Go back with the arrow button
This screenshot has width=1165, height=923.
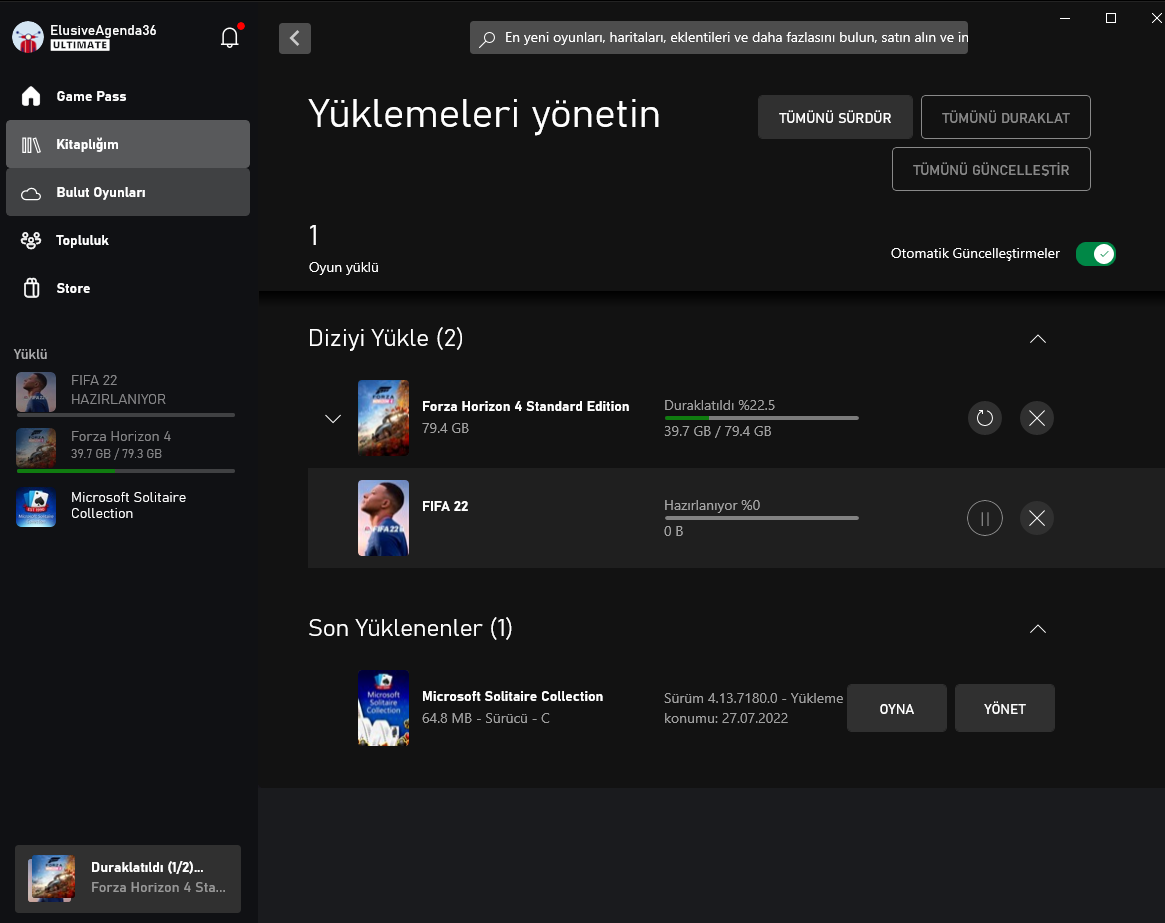295,38
